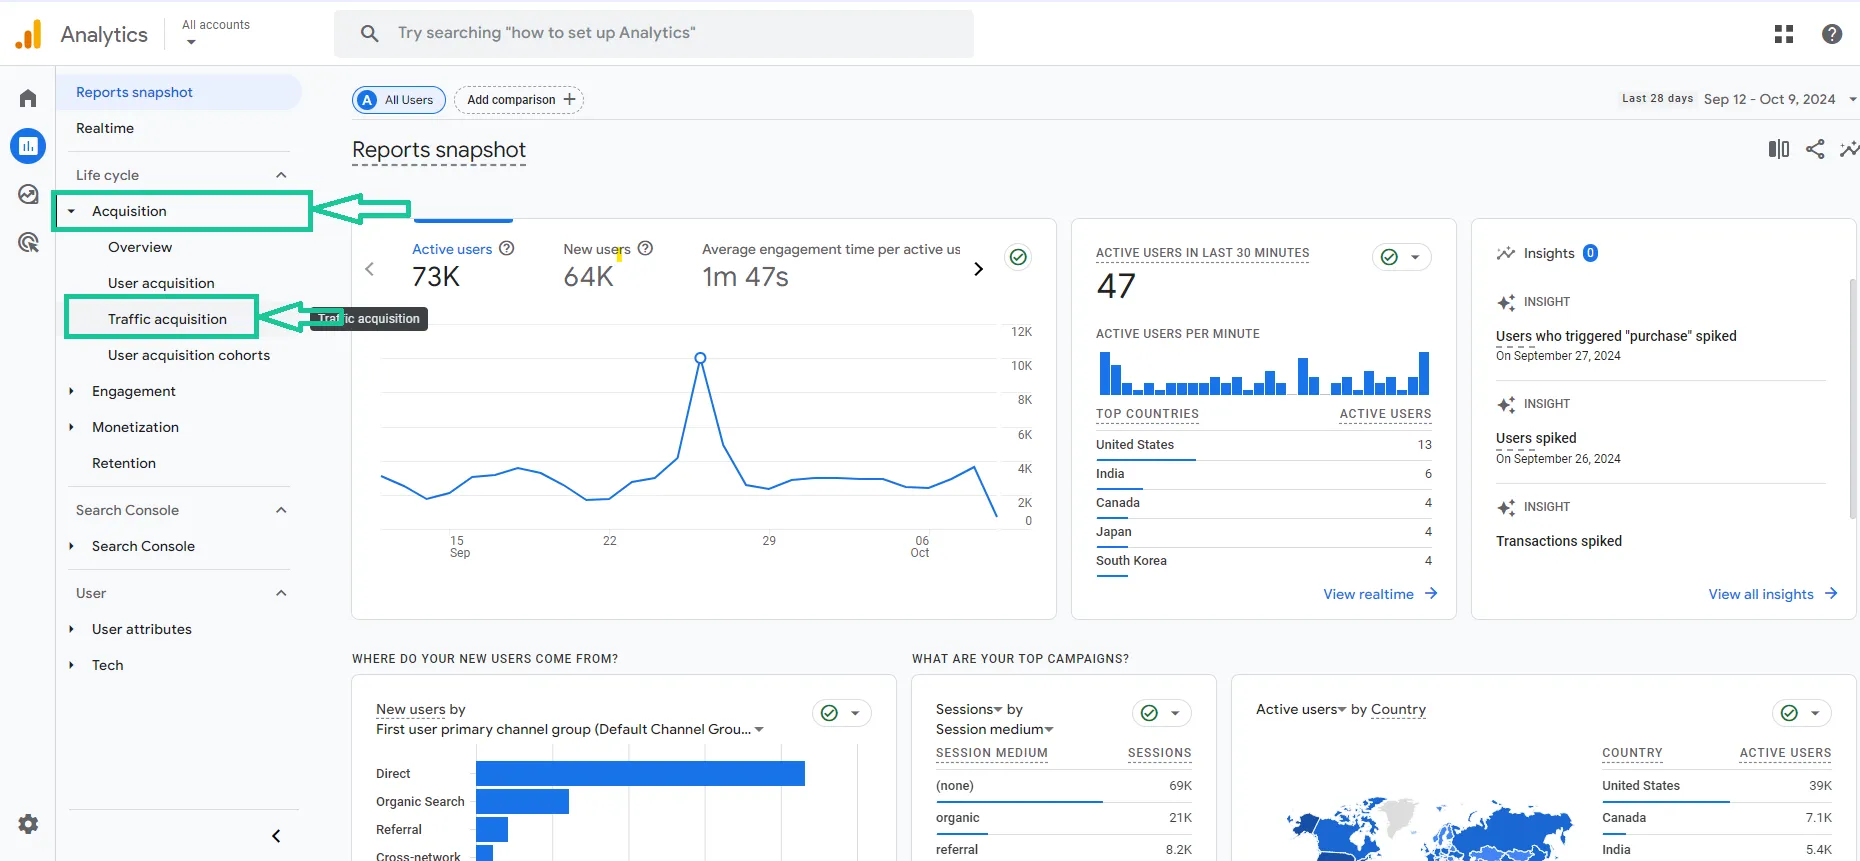The height and width of the screenshot is (861, 1860).
Task: Select Traffic acquisition report
Action: 167,319
